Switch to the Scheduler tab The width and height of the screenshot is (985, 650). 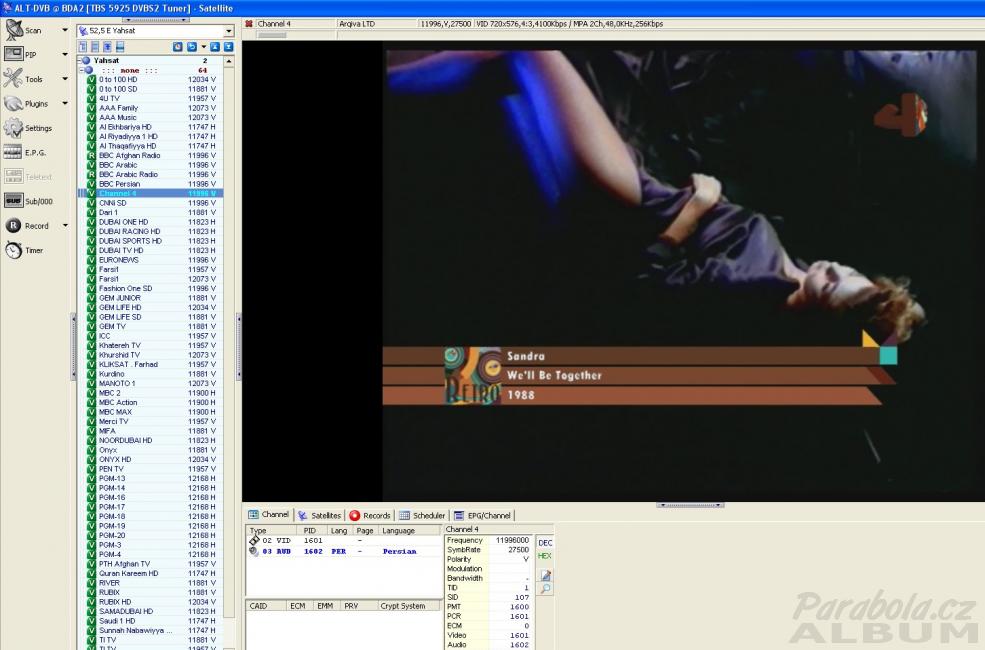[422, 516]
